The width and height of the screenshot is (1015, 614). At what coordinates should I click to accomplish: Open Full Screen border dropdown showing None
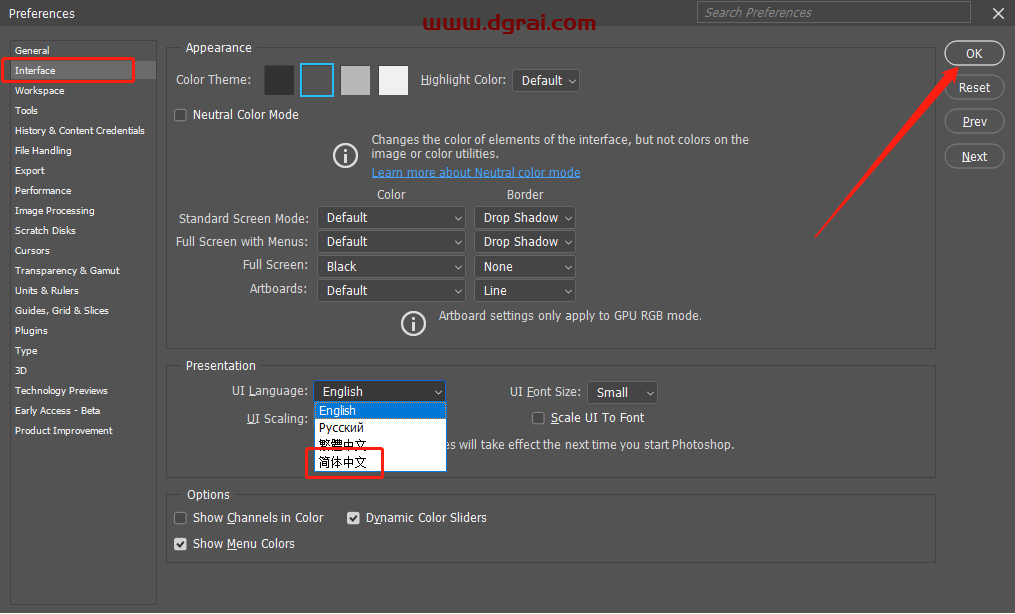(525, 267)
